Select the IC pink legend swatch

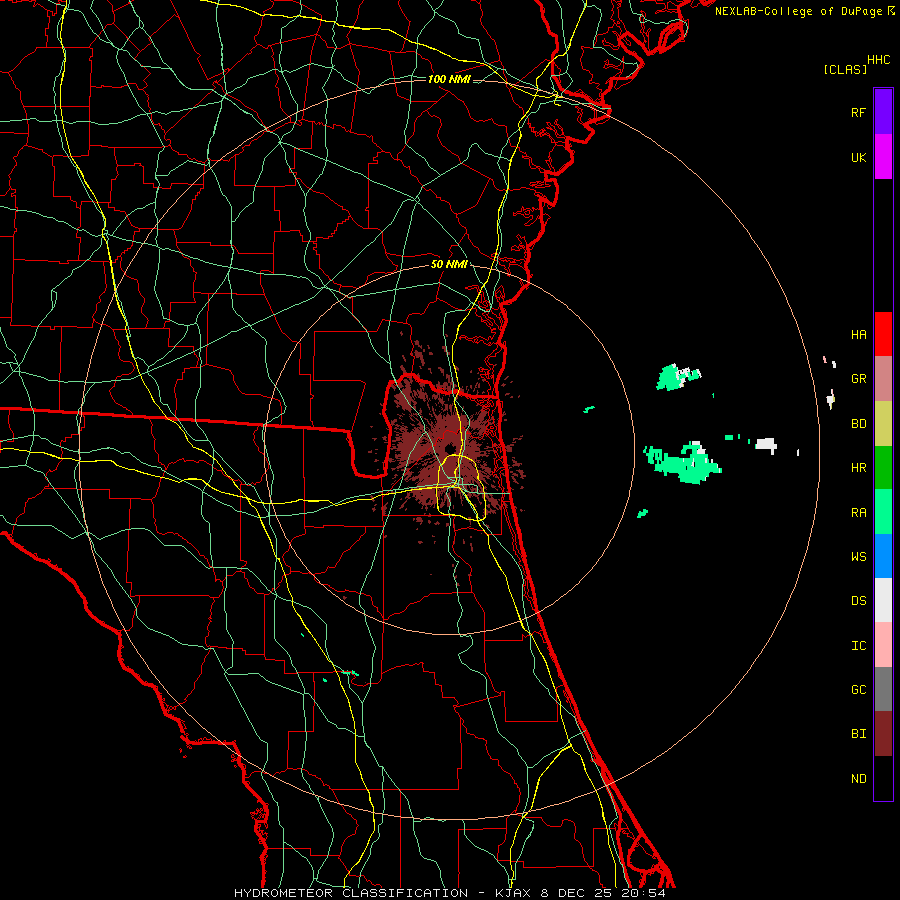tap(883, 645)
